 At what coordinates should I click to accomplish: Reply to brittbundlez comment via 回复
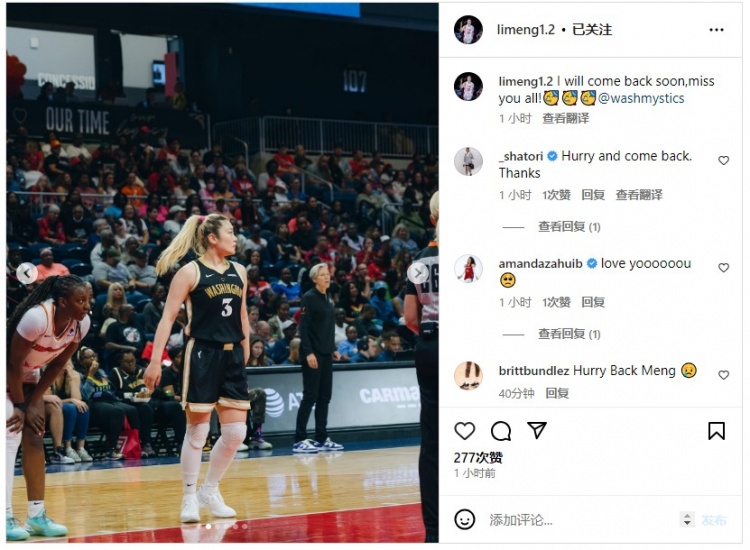tap(557, 393)
